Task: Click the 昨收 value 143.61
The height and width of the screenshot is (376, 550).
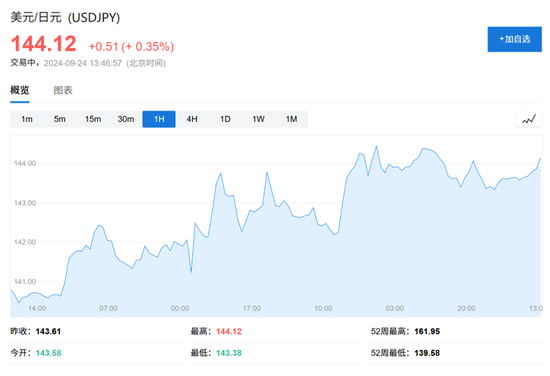Action: 48,331
